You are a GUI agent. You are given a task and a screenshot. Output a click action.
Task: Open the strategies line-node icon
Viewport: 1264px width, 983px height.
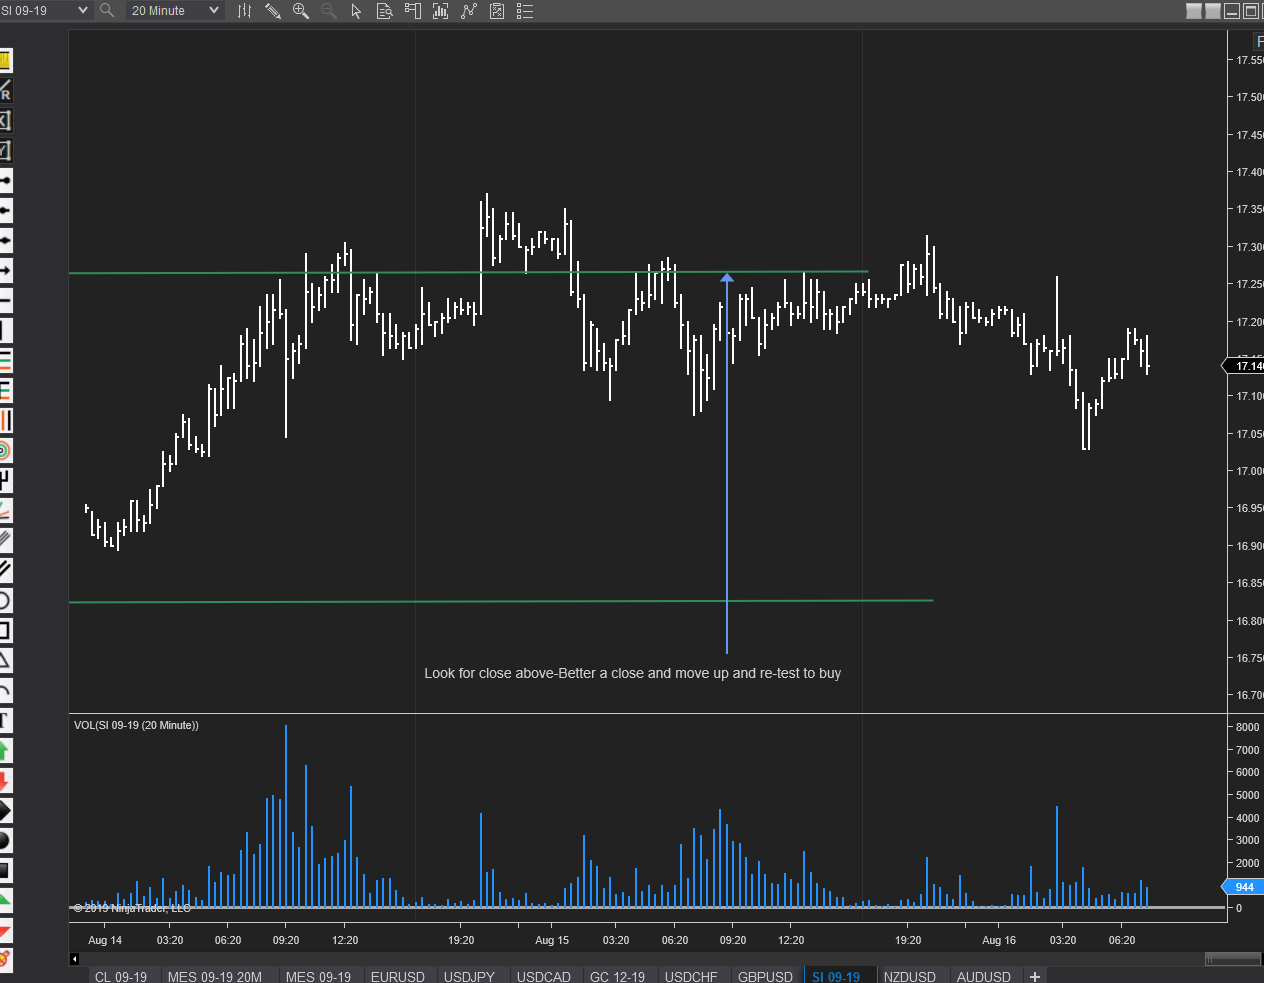[469, 11]
